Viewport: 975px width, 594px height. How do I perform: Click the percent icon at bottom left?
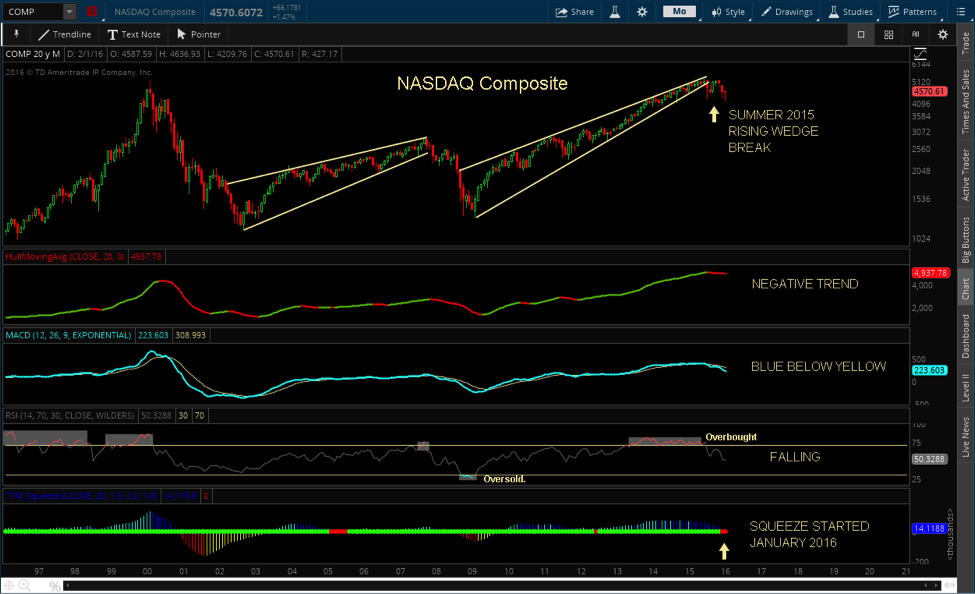click(55, 586)
